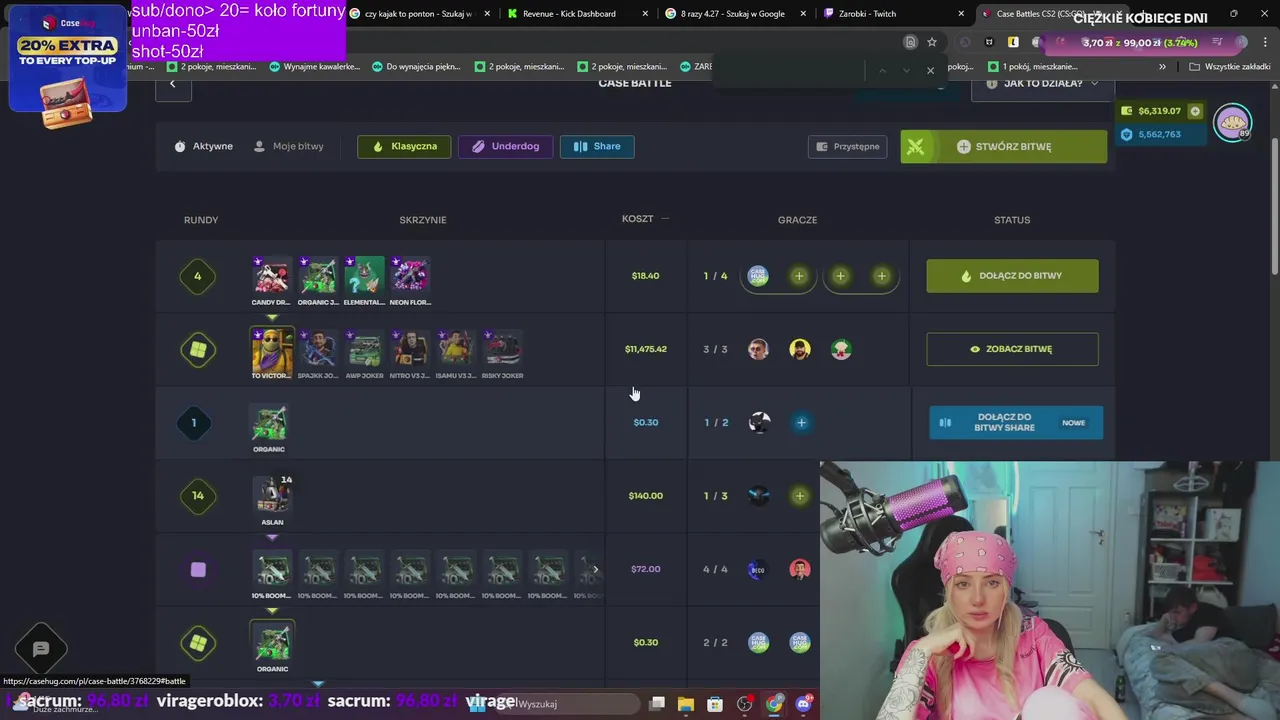Click the purple square mode icon of $72.00 battle

click(198, 569)
